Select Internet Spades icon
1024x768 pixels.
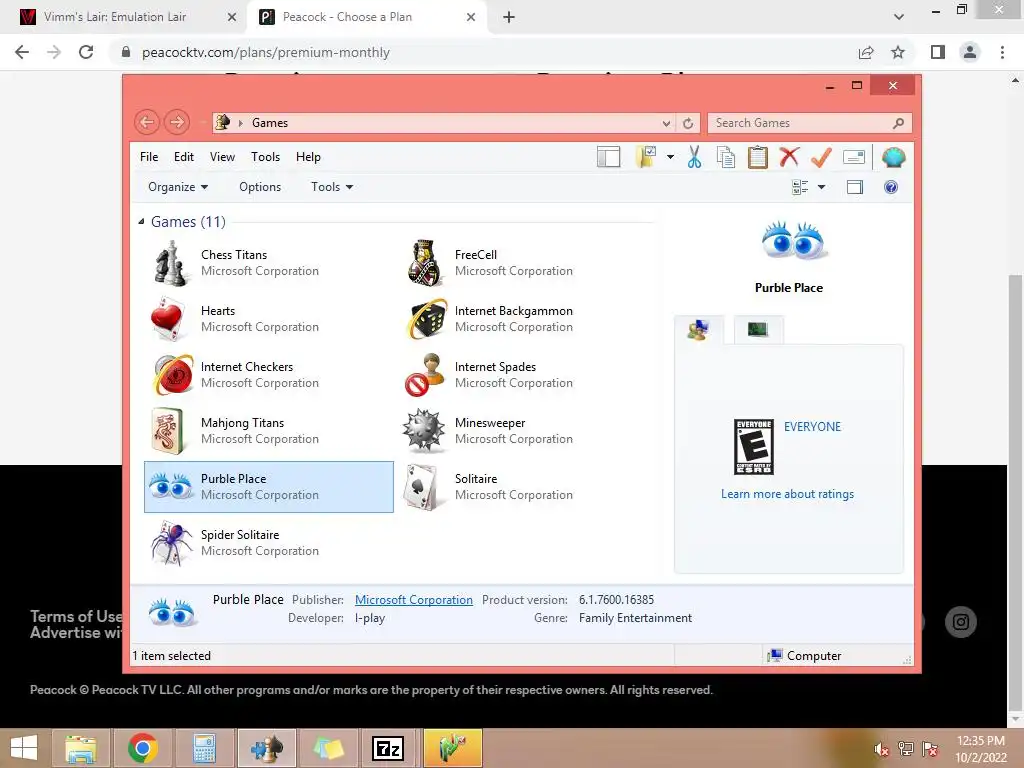425,375
